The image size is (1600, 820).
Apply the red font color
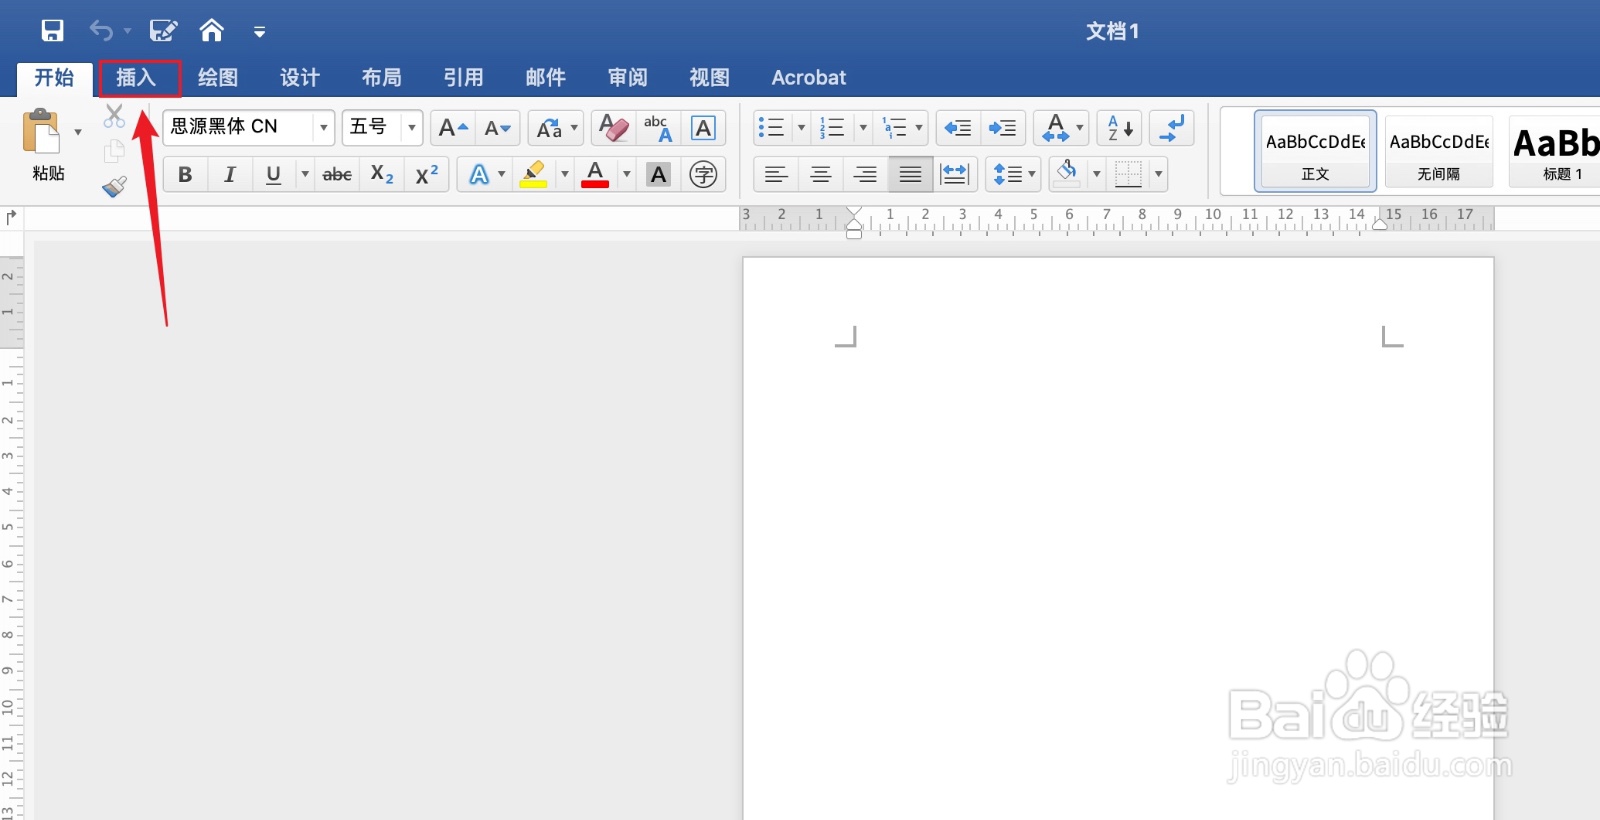coord(595,174)
